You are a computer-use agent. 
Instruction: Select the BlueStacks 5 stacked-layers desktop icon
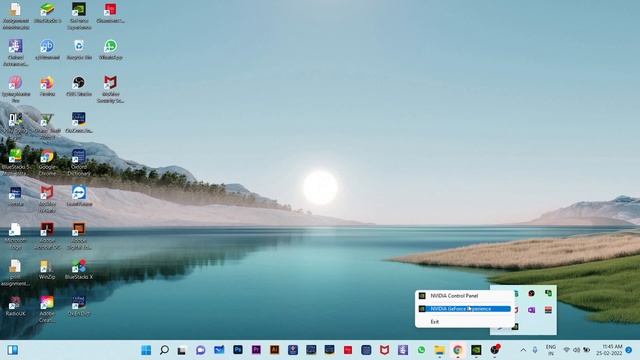coord(47,12)
